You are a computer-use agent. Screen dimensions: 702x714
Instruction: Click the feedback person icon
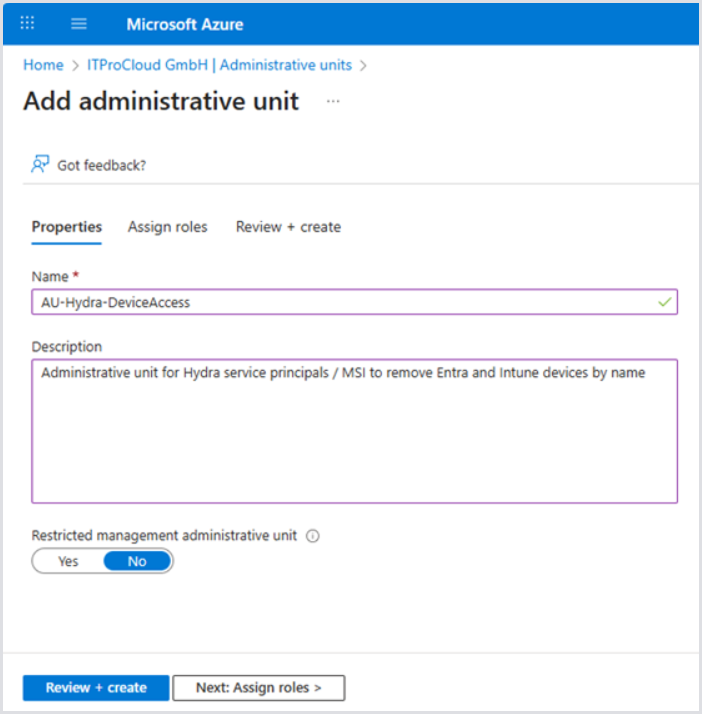pyautogui.click(x=40, y=164)
